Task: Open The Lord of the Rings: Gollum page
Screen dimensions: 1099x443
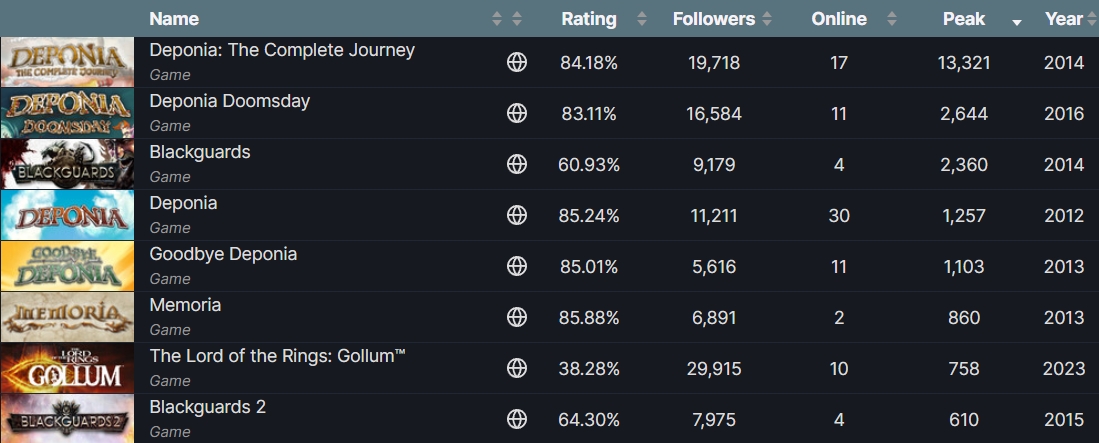Action: (x=277, y=356)
